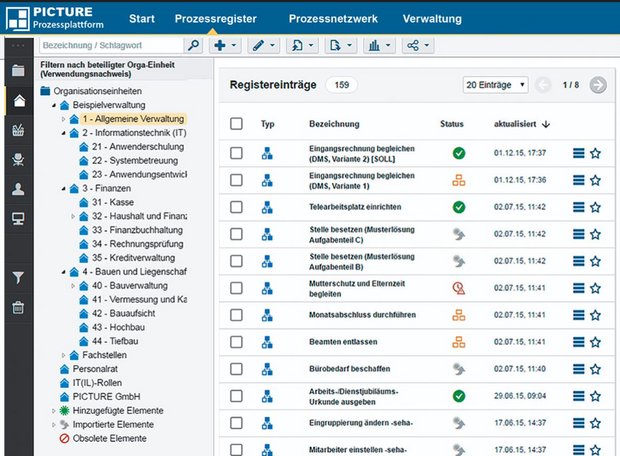Sort by the aktualisiert column header
Screen dimensions: 620x456
click(522, 124)
